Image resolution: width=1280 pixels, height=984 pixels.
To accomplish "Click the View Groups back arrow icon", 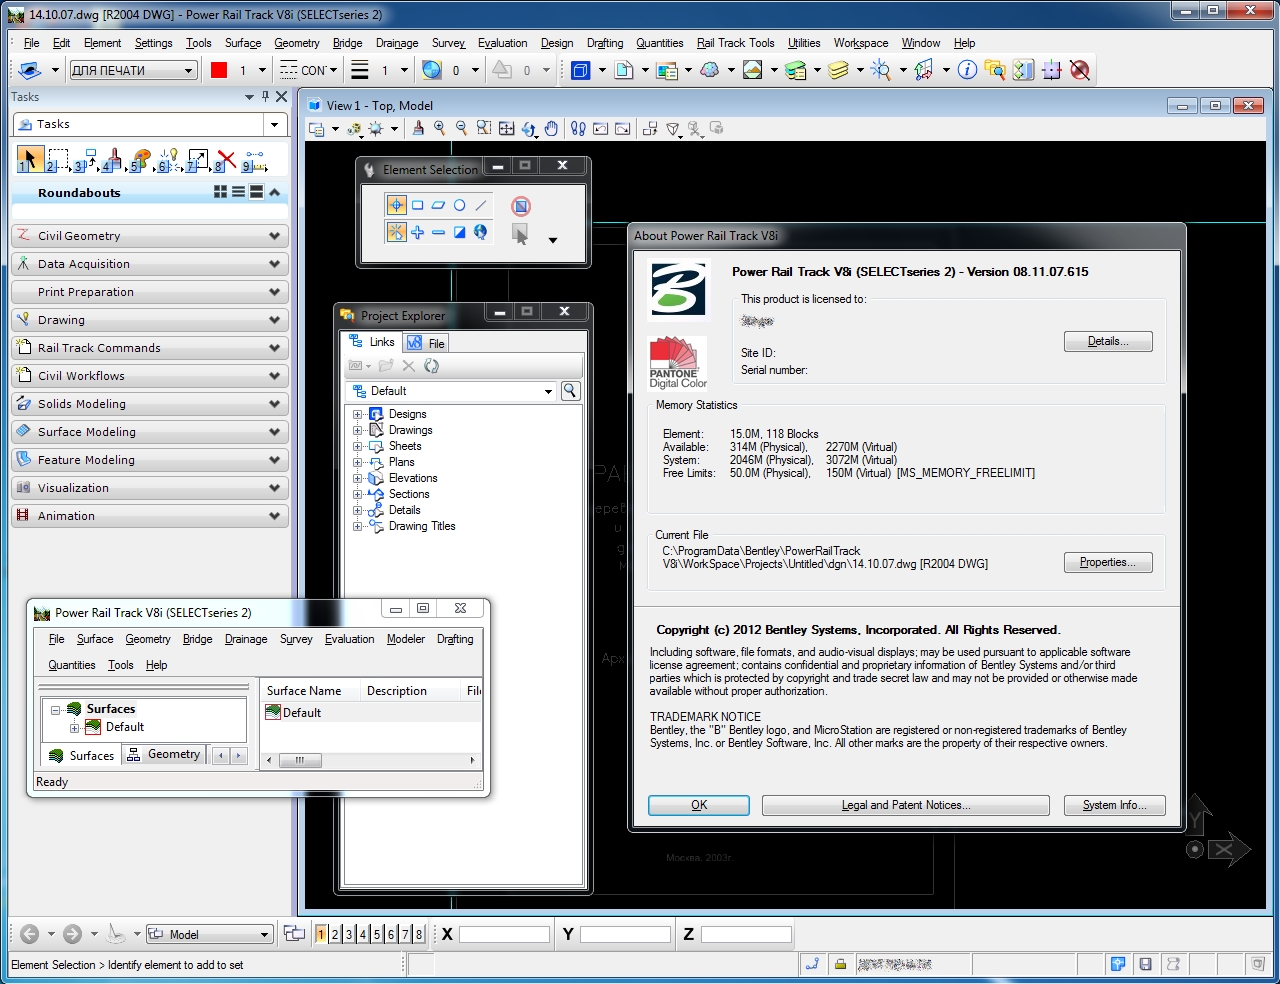I will click(29, 934).
